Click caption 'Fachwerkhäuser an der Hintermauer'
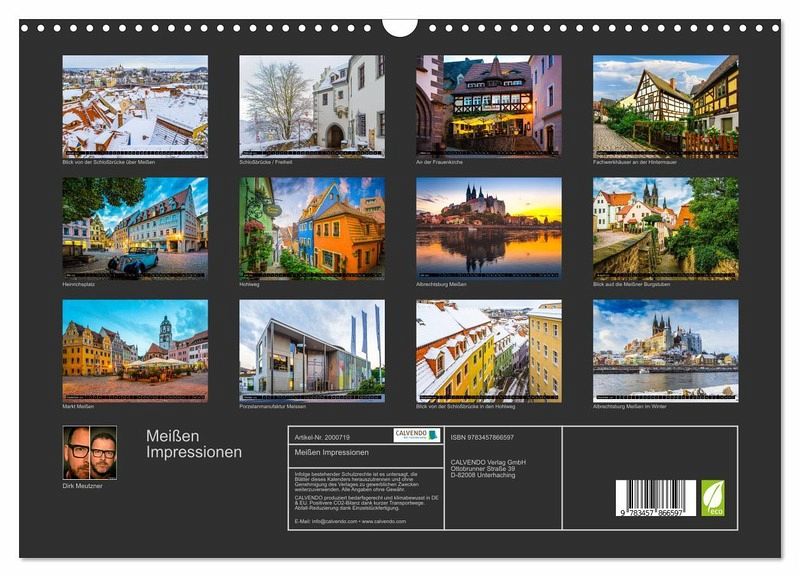 [635, 162]
